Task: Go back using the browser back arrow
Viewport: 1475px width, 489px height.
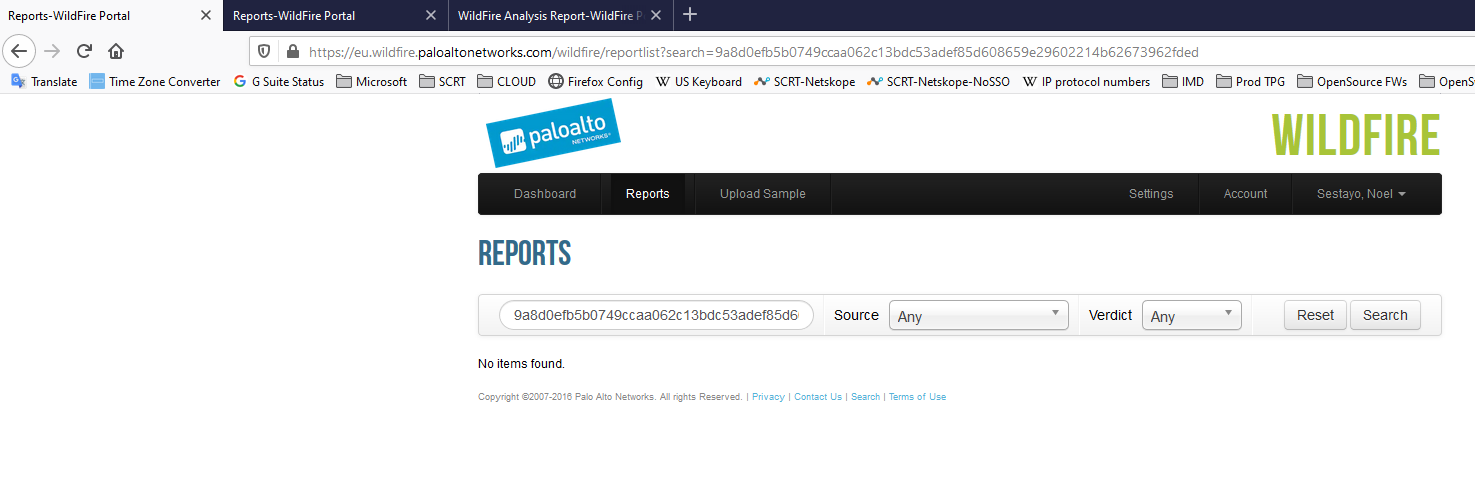Action: coord(19,51)
